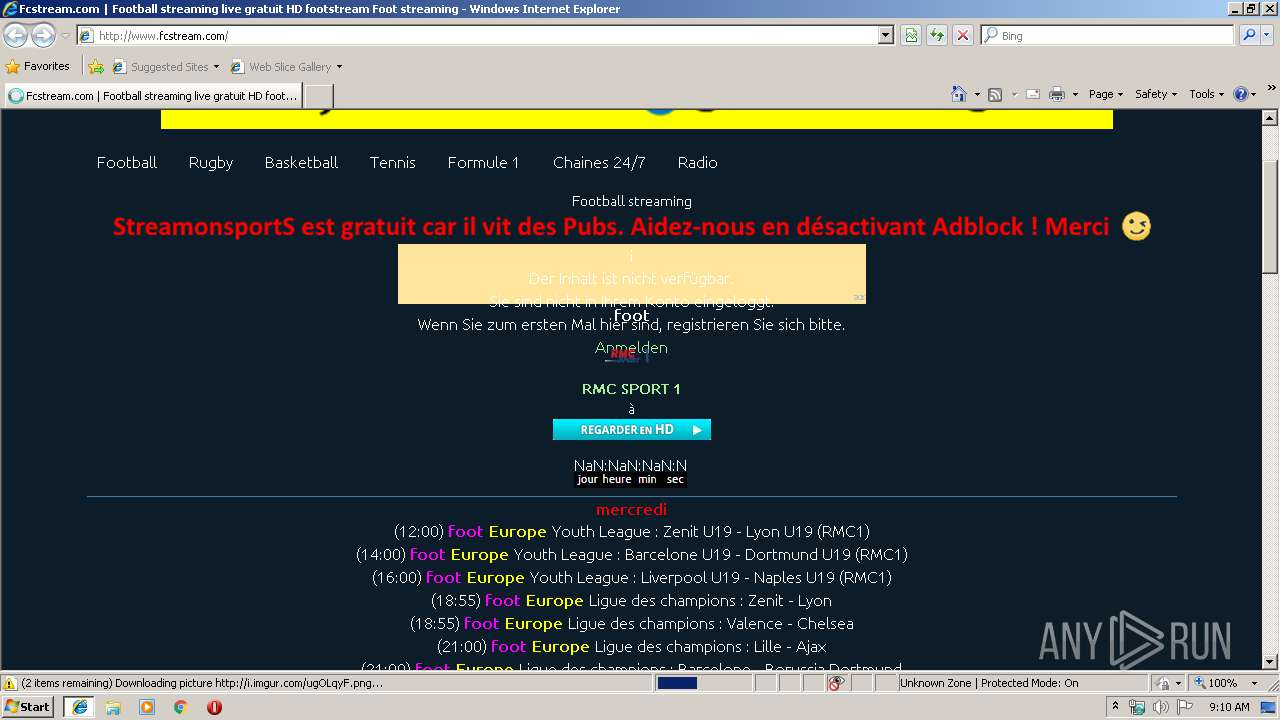Open the Favorites star panel
This screenshot has height=720, width=1280.
[x=38, y=66]
